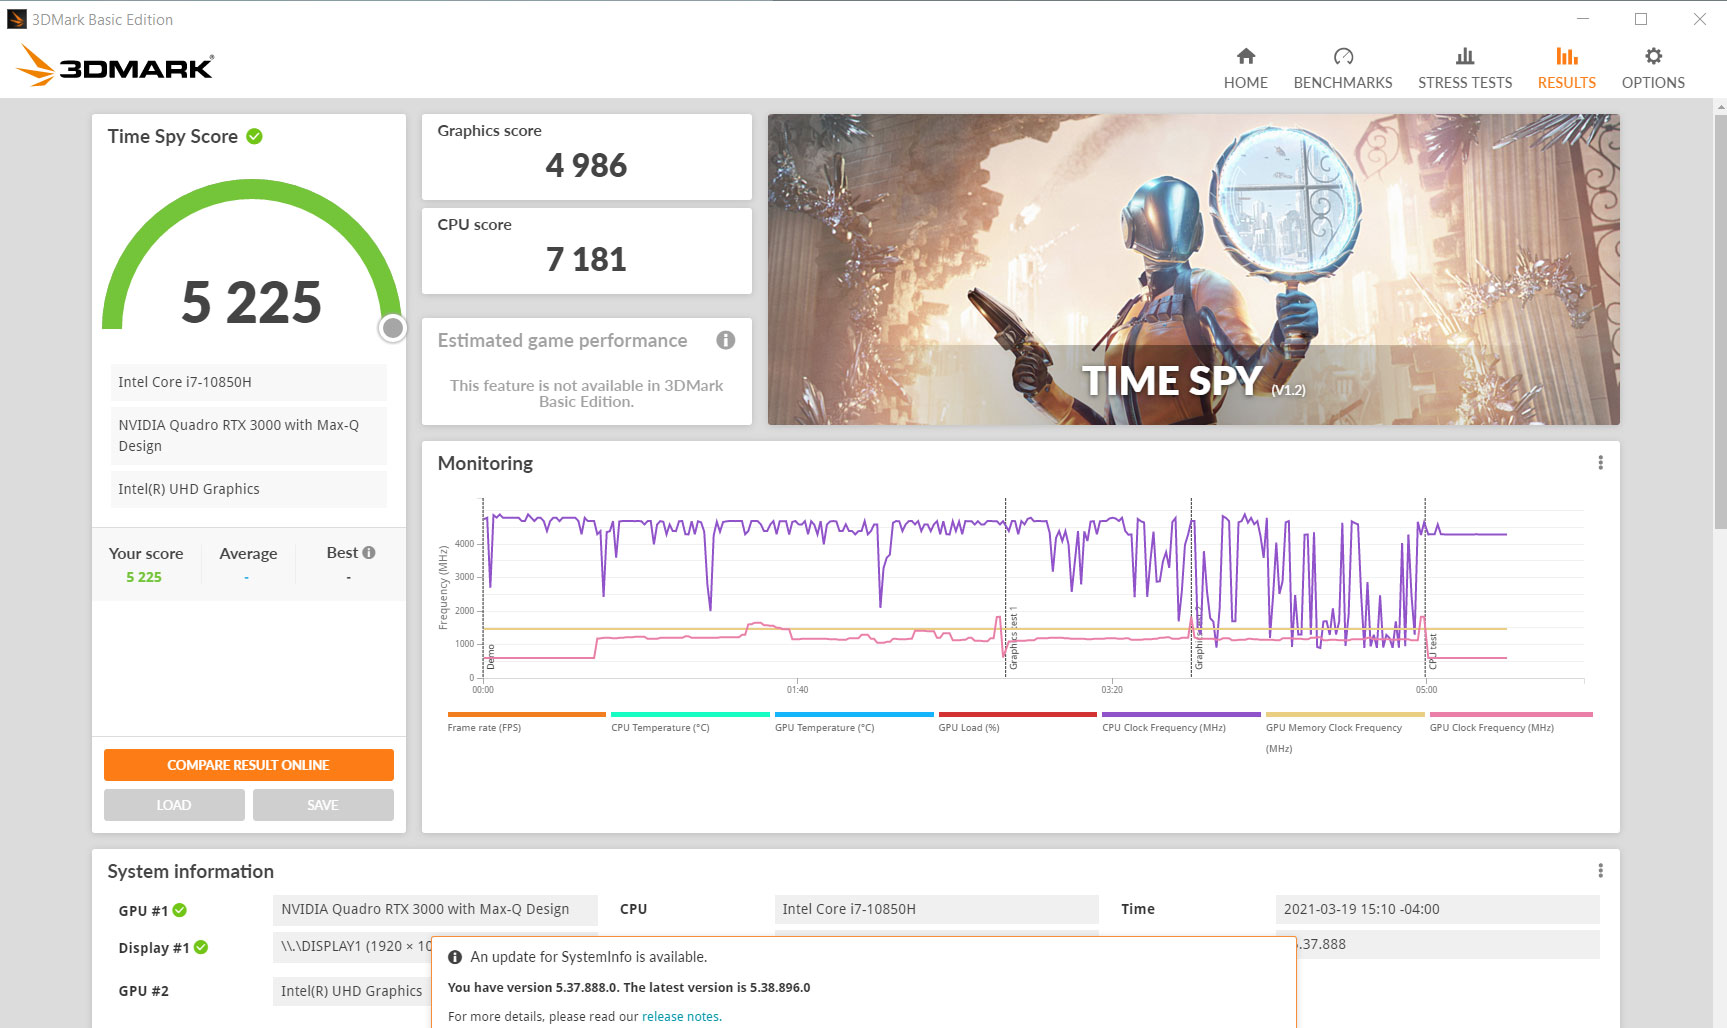The height and width of the screenshot is (1028, 1727).
Task: Close the 3DMark window
Action: [x=1699, y=19]
